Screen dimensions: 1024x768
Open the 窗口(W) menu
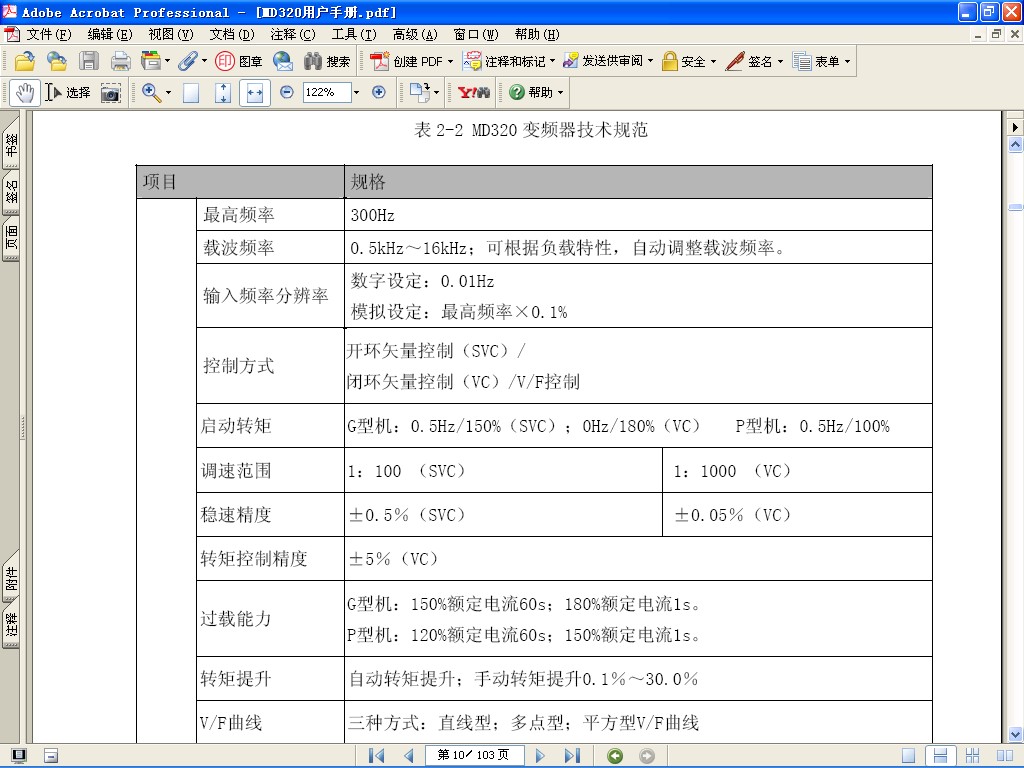(475, 34)
